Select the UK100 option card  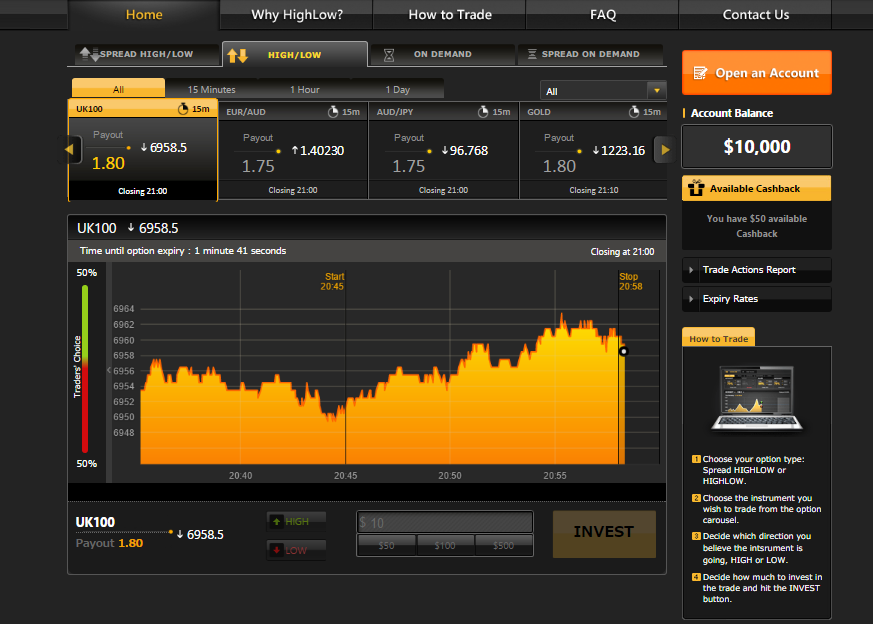coord(143,150)
